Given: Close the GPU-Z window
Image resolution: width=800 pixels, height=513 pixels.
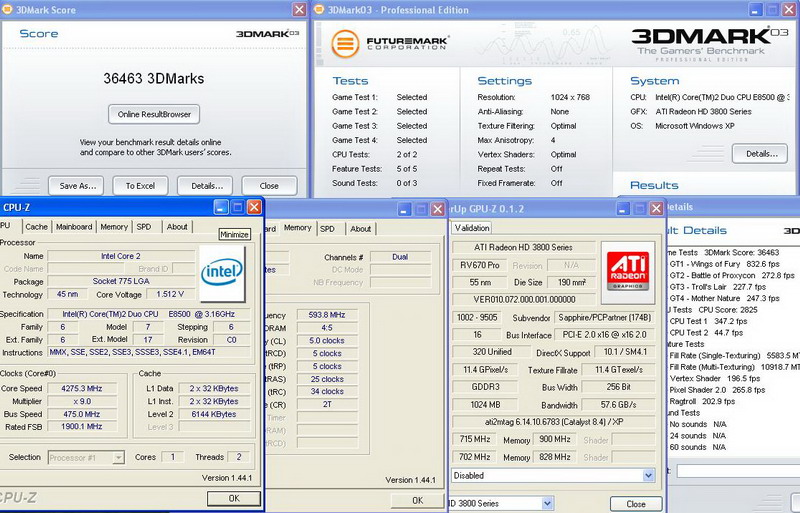Looking at the screenshot, I should [x=656, y=208].
